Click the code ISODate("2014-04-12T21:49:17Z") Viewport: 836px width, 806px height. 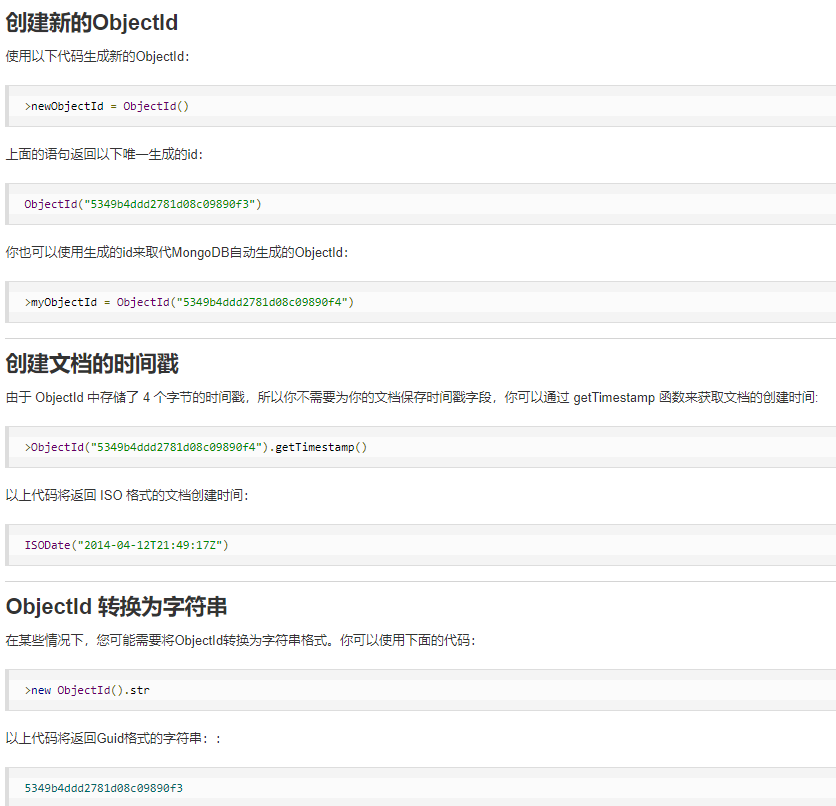click(x=126, y=545)
